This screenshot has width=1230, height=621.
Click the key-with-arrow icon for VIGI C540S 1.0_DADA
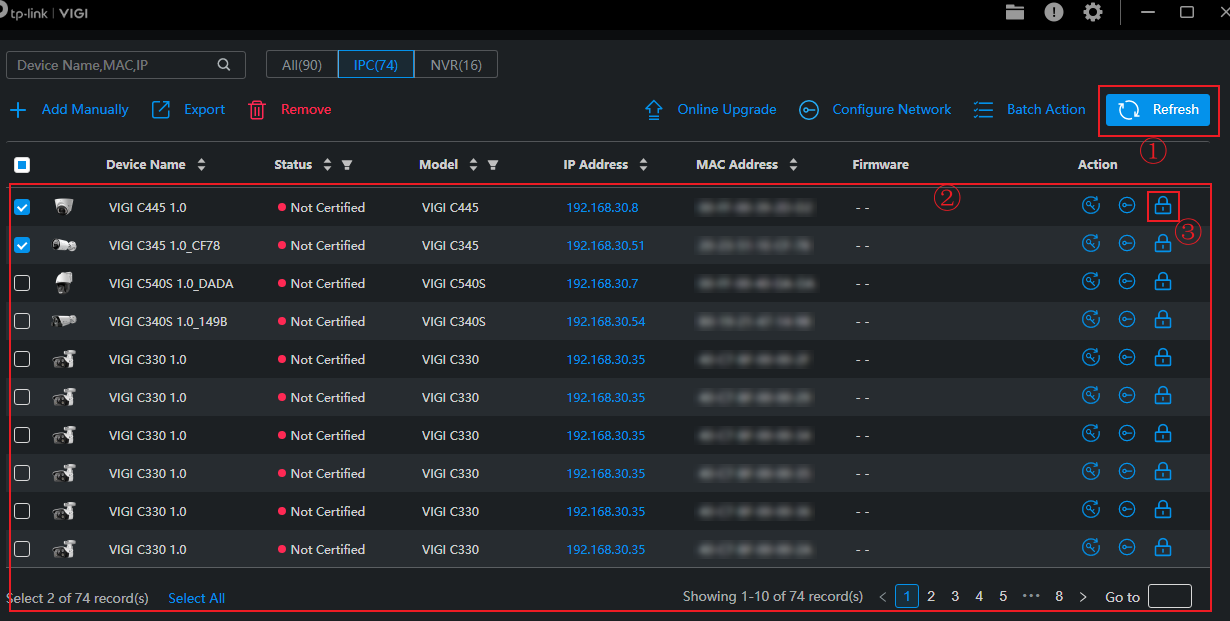(1091, 282)
